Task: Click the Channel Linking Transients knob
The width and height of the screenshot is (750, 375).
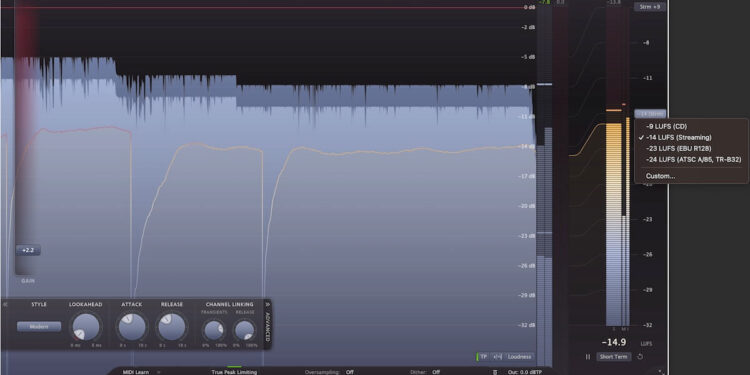Action: (213, 331)
